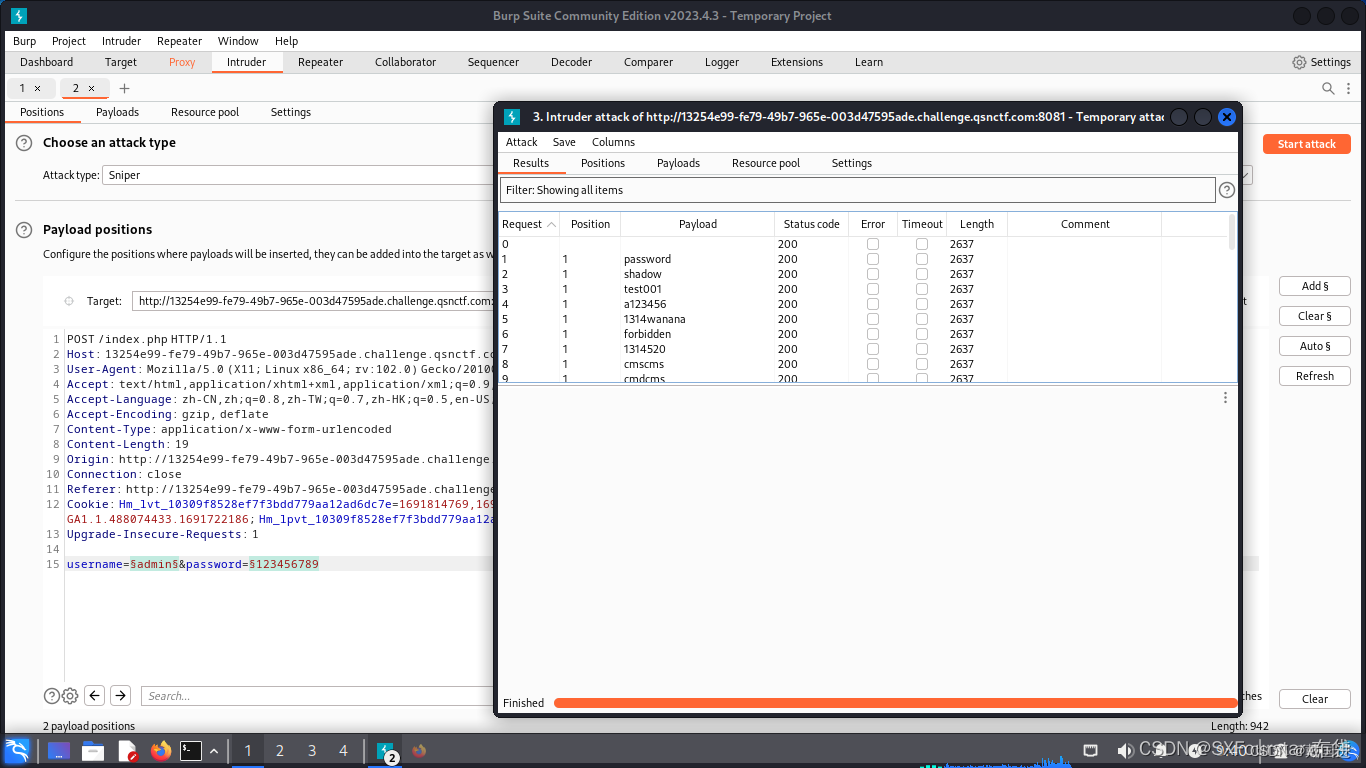
Task: Open the text editor taskbar icon
Action: point(127,750)
